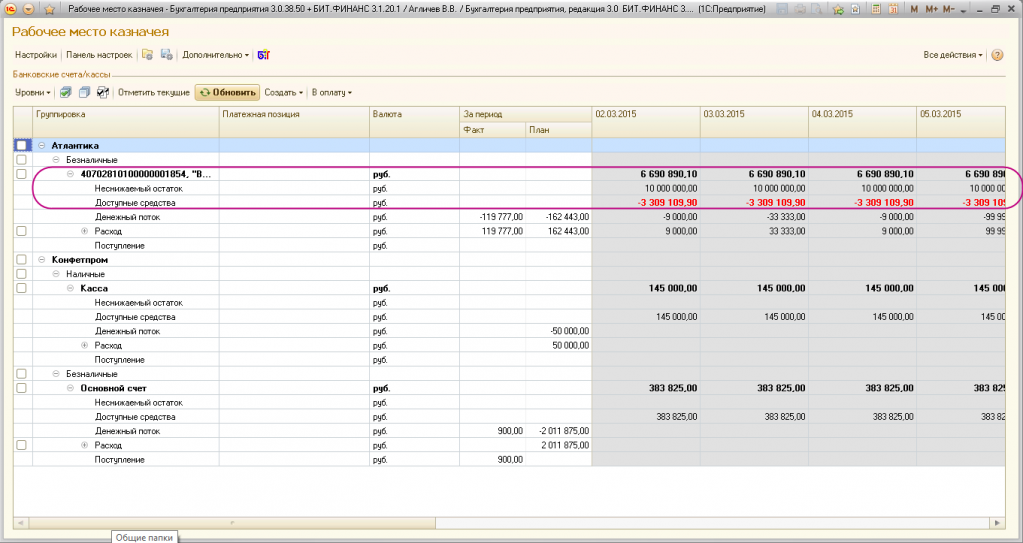
Task: Click the M+ memory add icon
Action: pyautogui.click(x=932, y=9)
